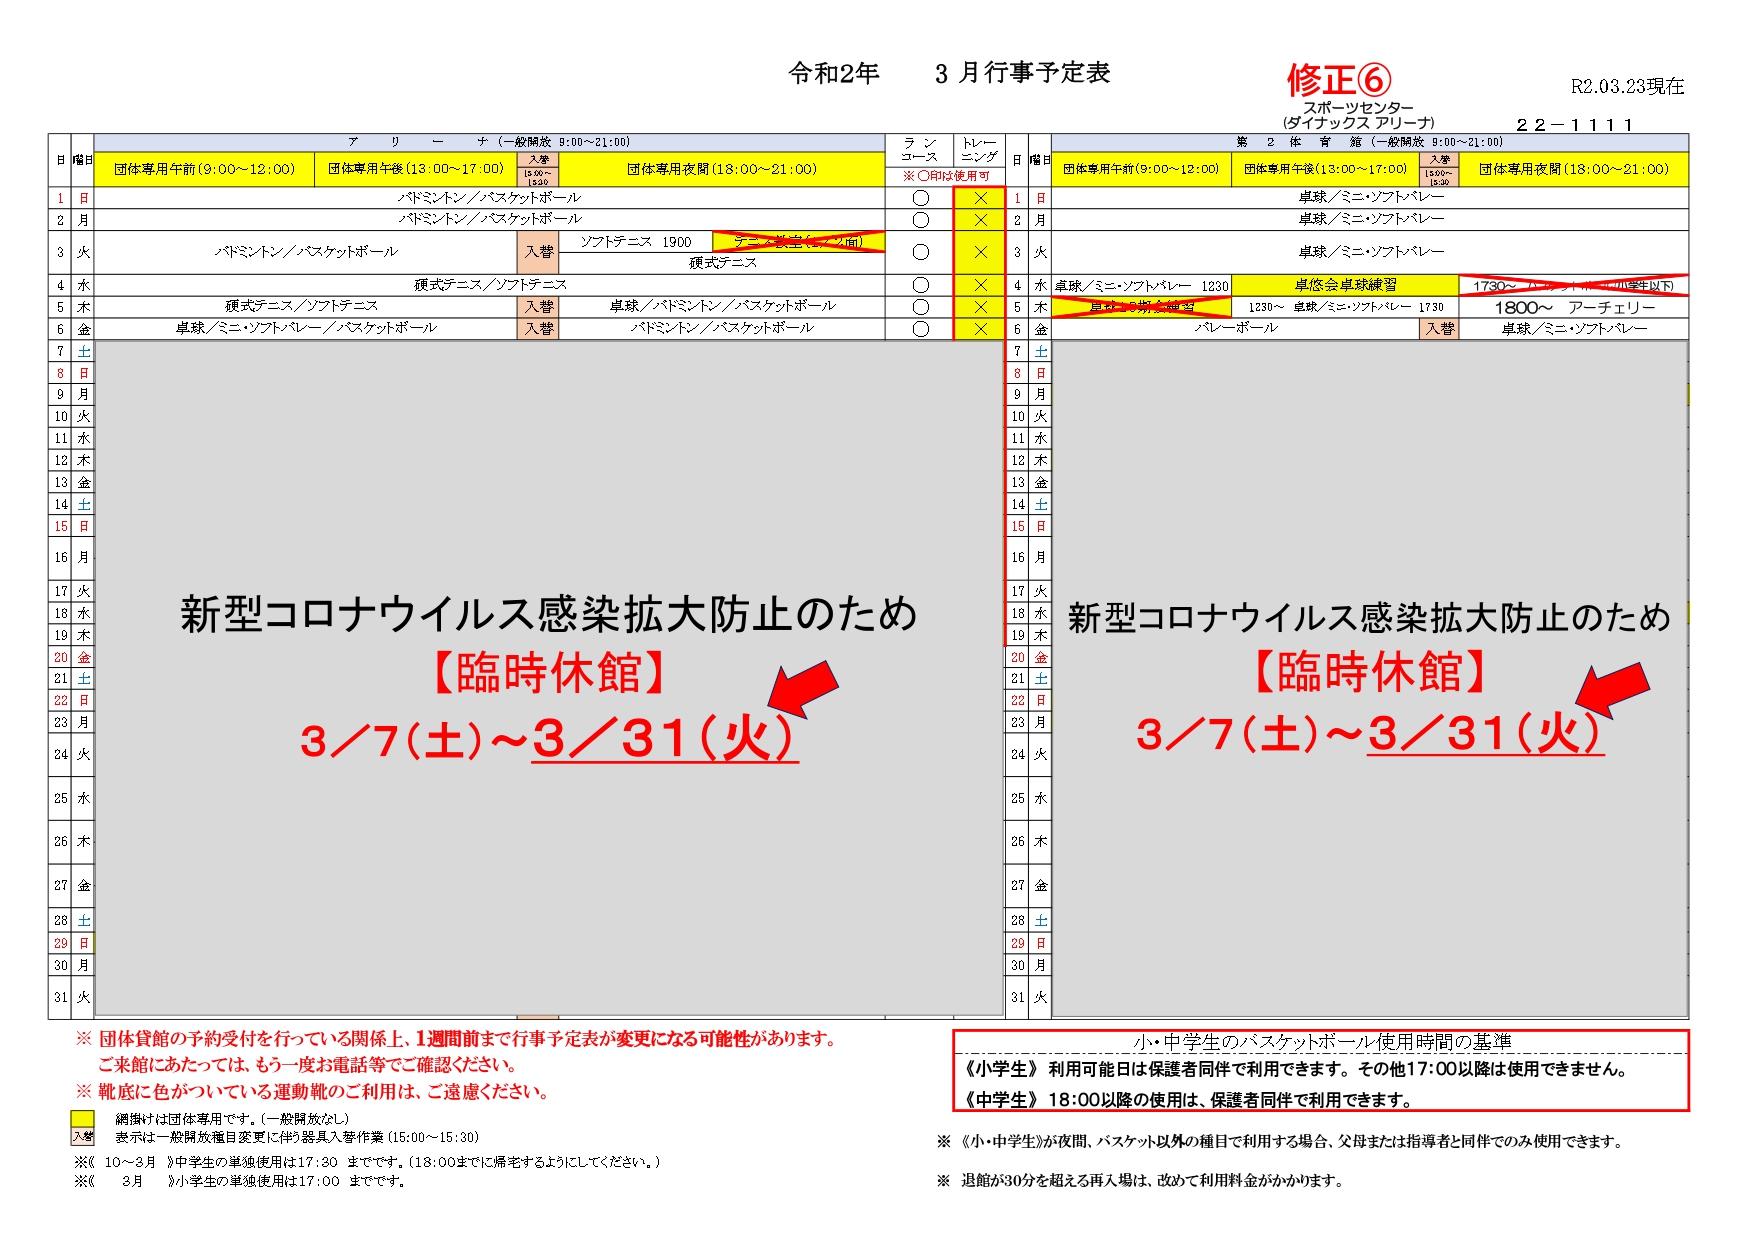Select day 6 "卓球/ミニ・ソフトバレー/バスケットボール" cell
The image size is (1754, 1241).
[x=306, y=328]
